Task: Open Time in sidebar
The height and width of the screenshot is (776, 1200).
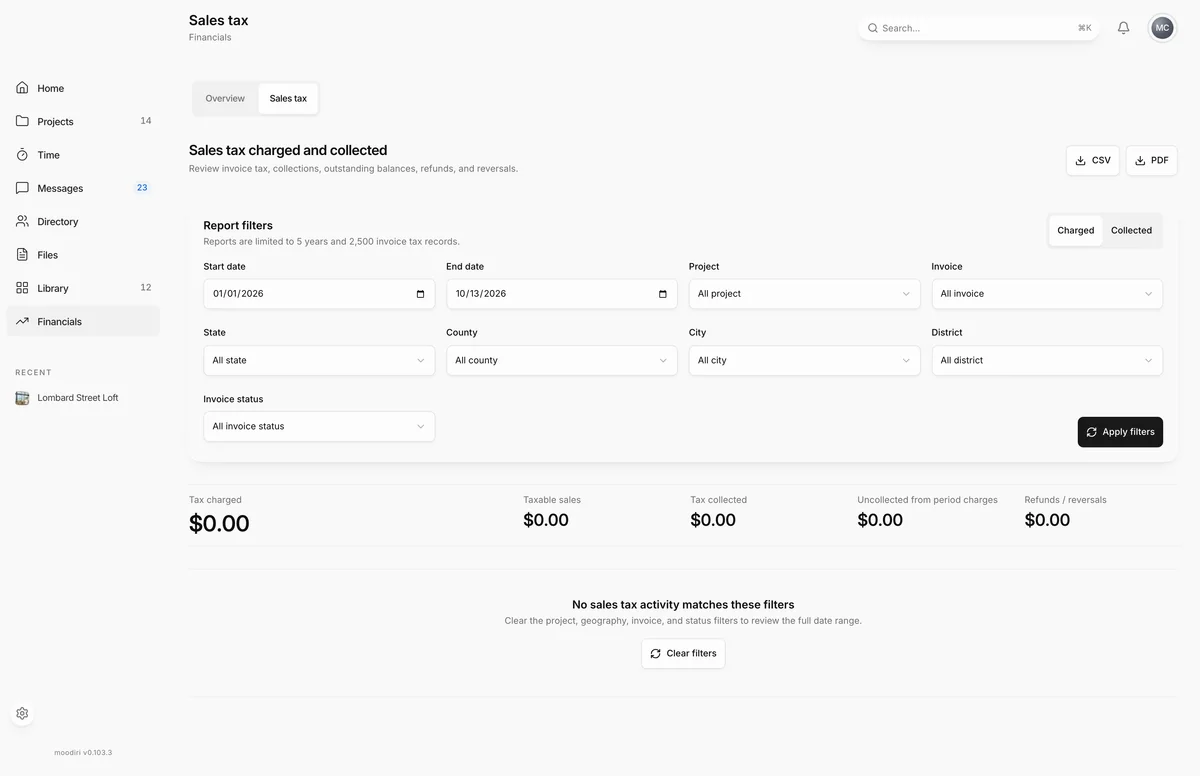Action: click(83, 155)
